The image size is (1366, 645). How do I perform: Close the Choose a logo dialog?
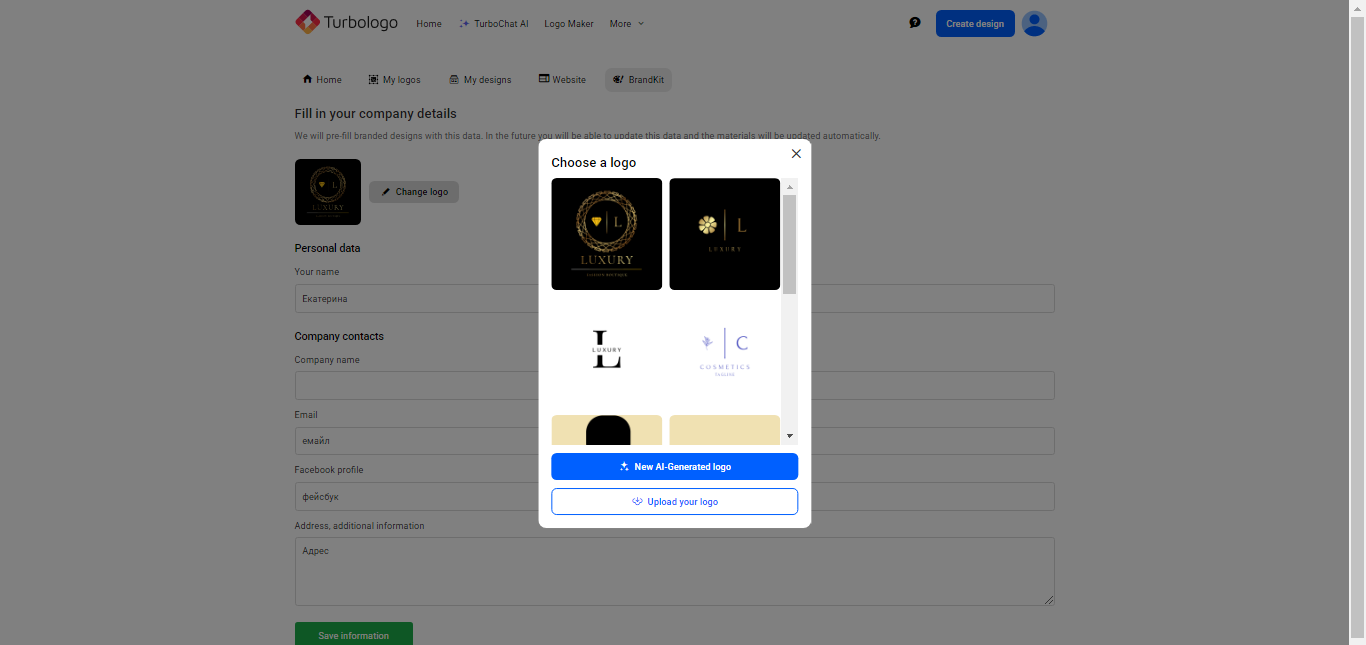796,154
